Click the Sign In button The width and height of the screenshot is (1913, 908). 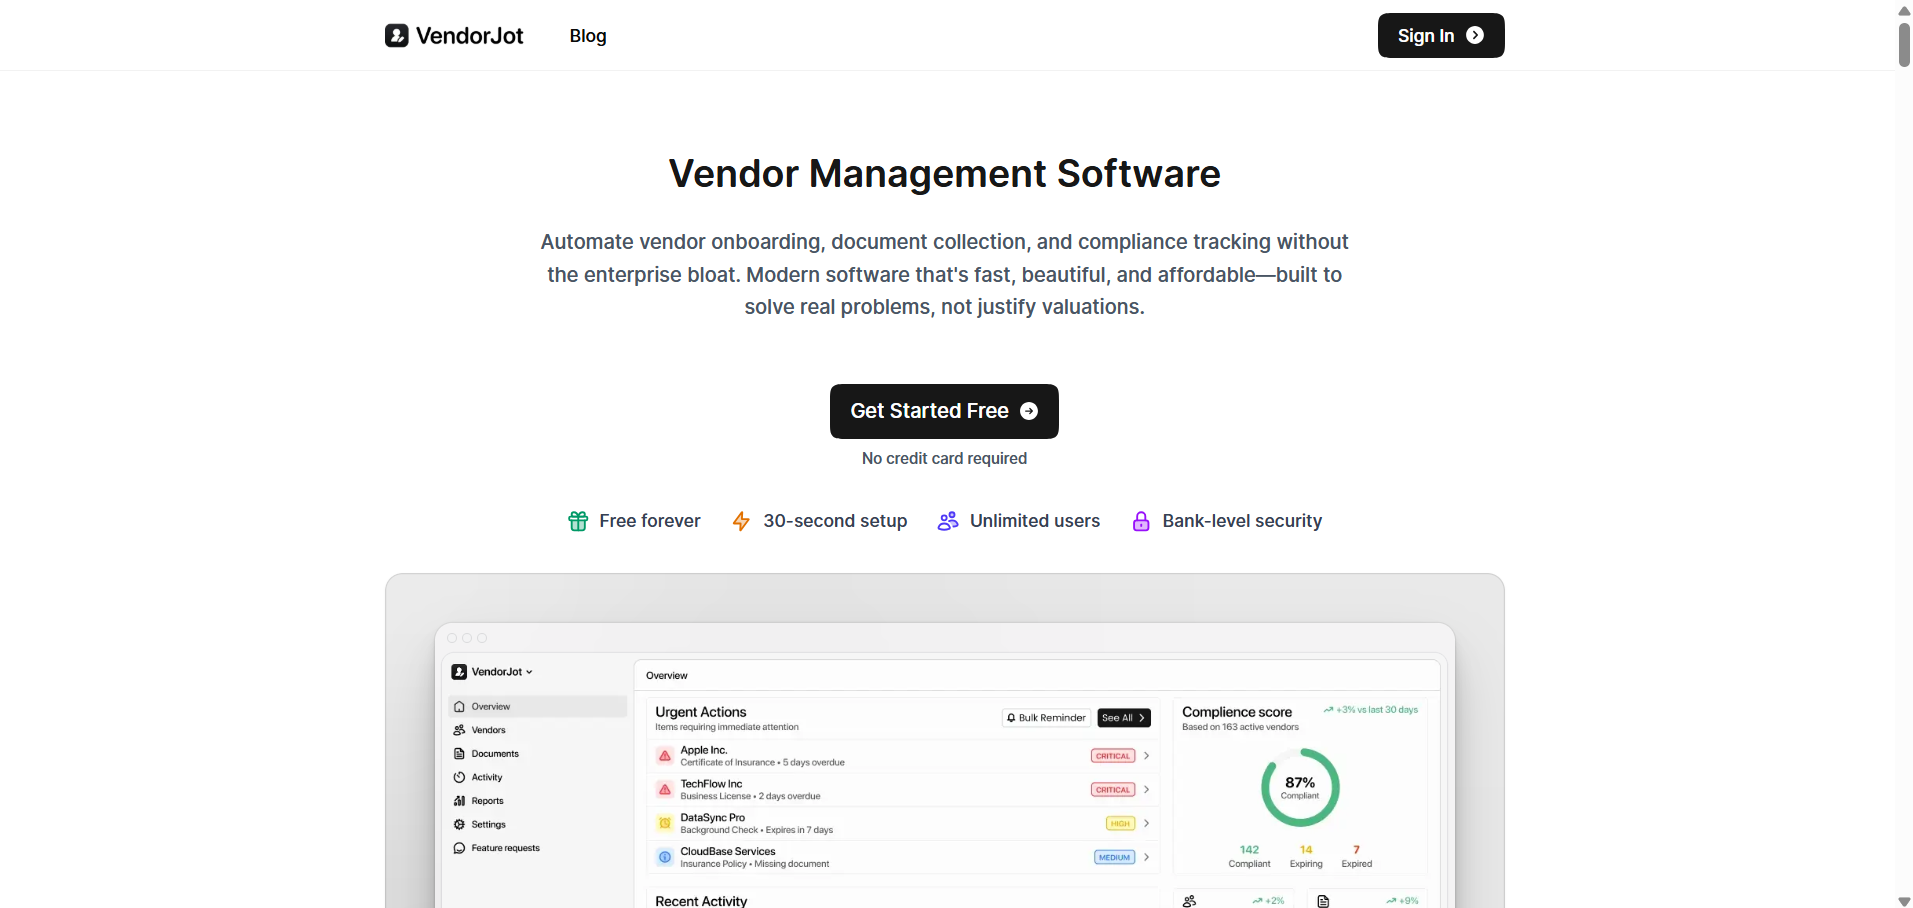click(x=1440, y=36)
